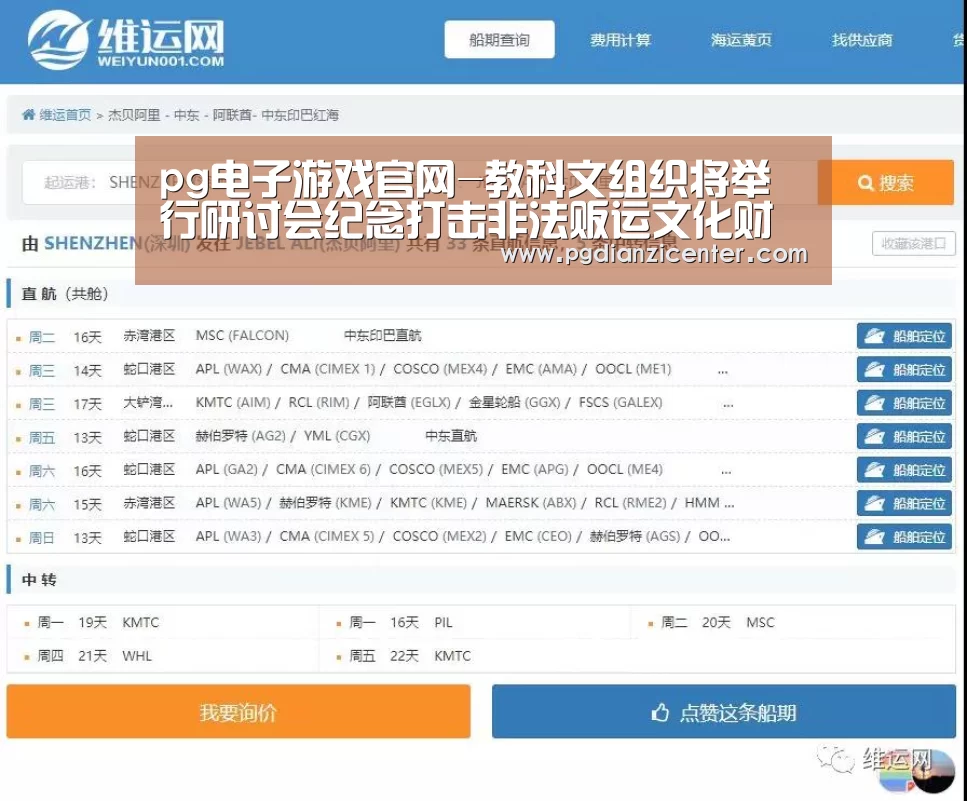Screen dimensions: 967x801
Task: Open the 找供应商 menu item
Action: click(862, 40)
